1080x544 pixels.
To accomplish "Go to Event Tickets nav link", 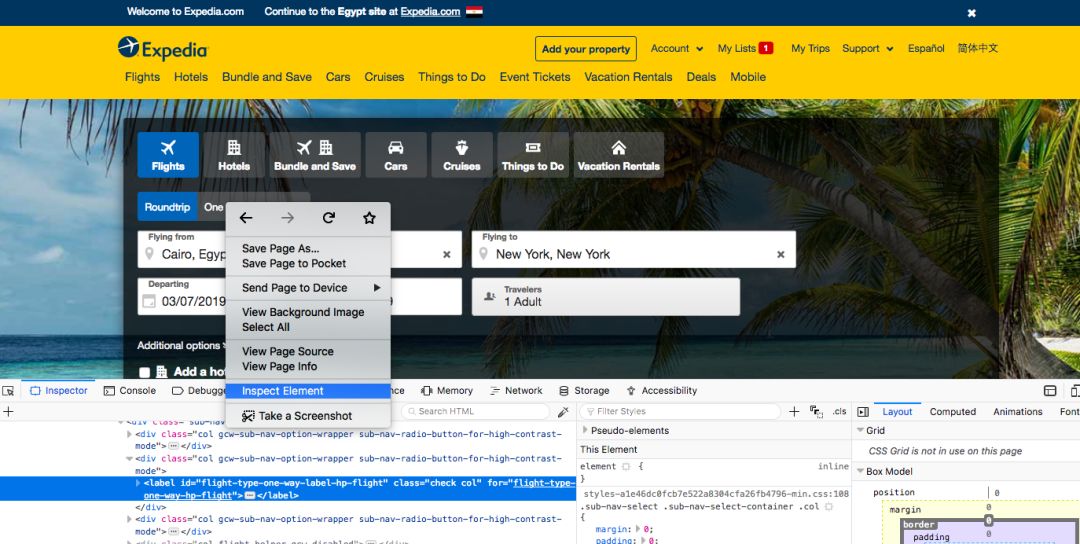I will (535, 77).
